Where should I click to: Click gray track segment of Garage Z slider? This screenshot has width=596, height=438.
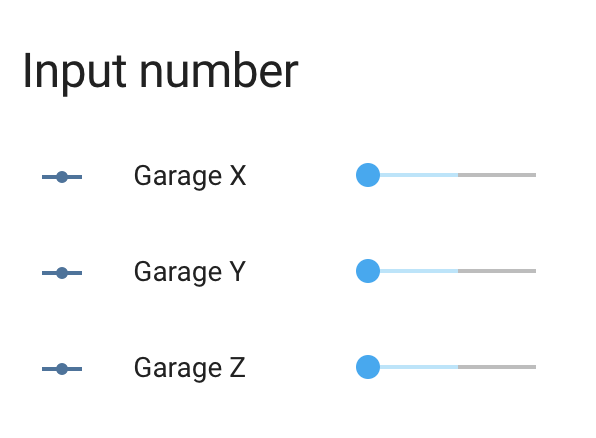tap(497, 367)
